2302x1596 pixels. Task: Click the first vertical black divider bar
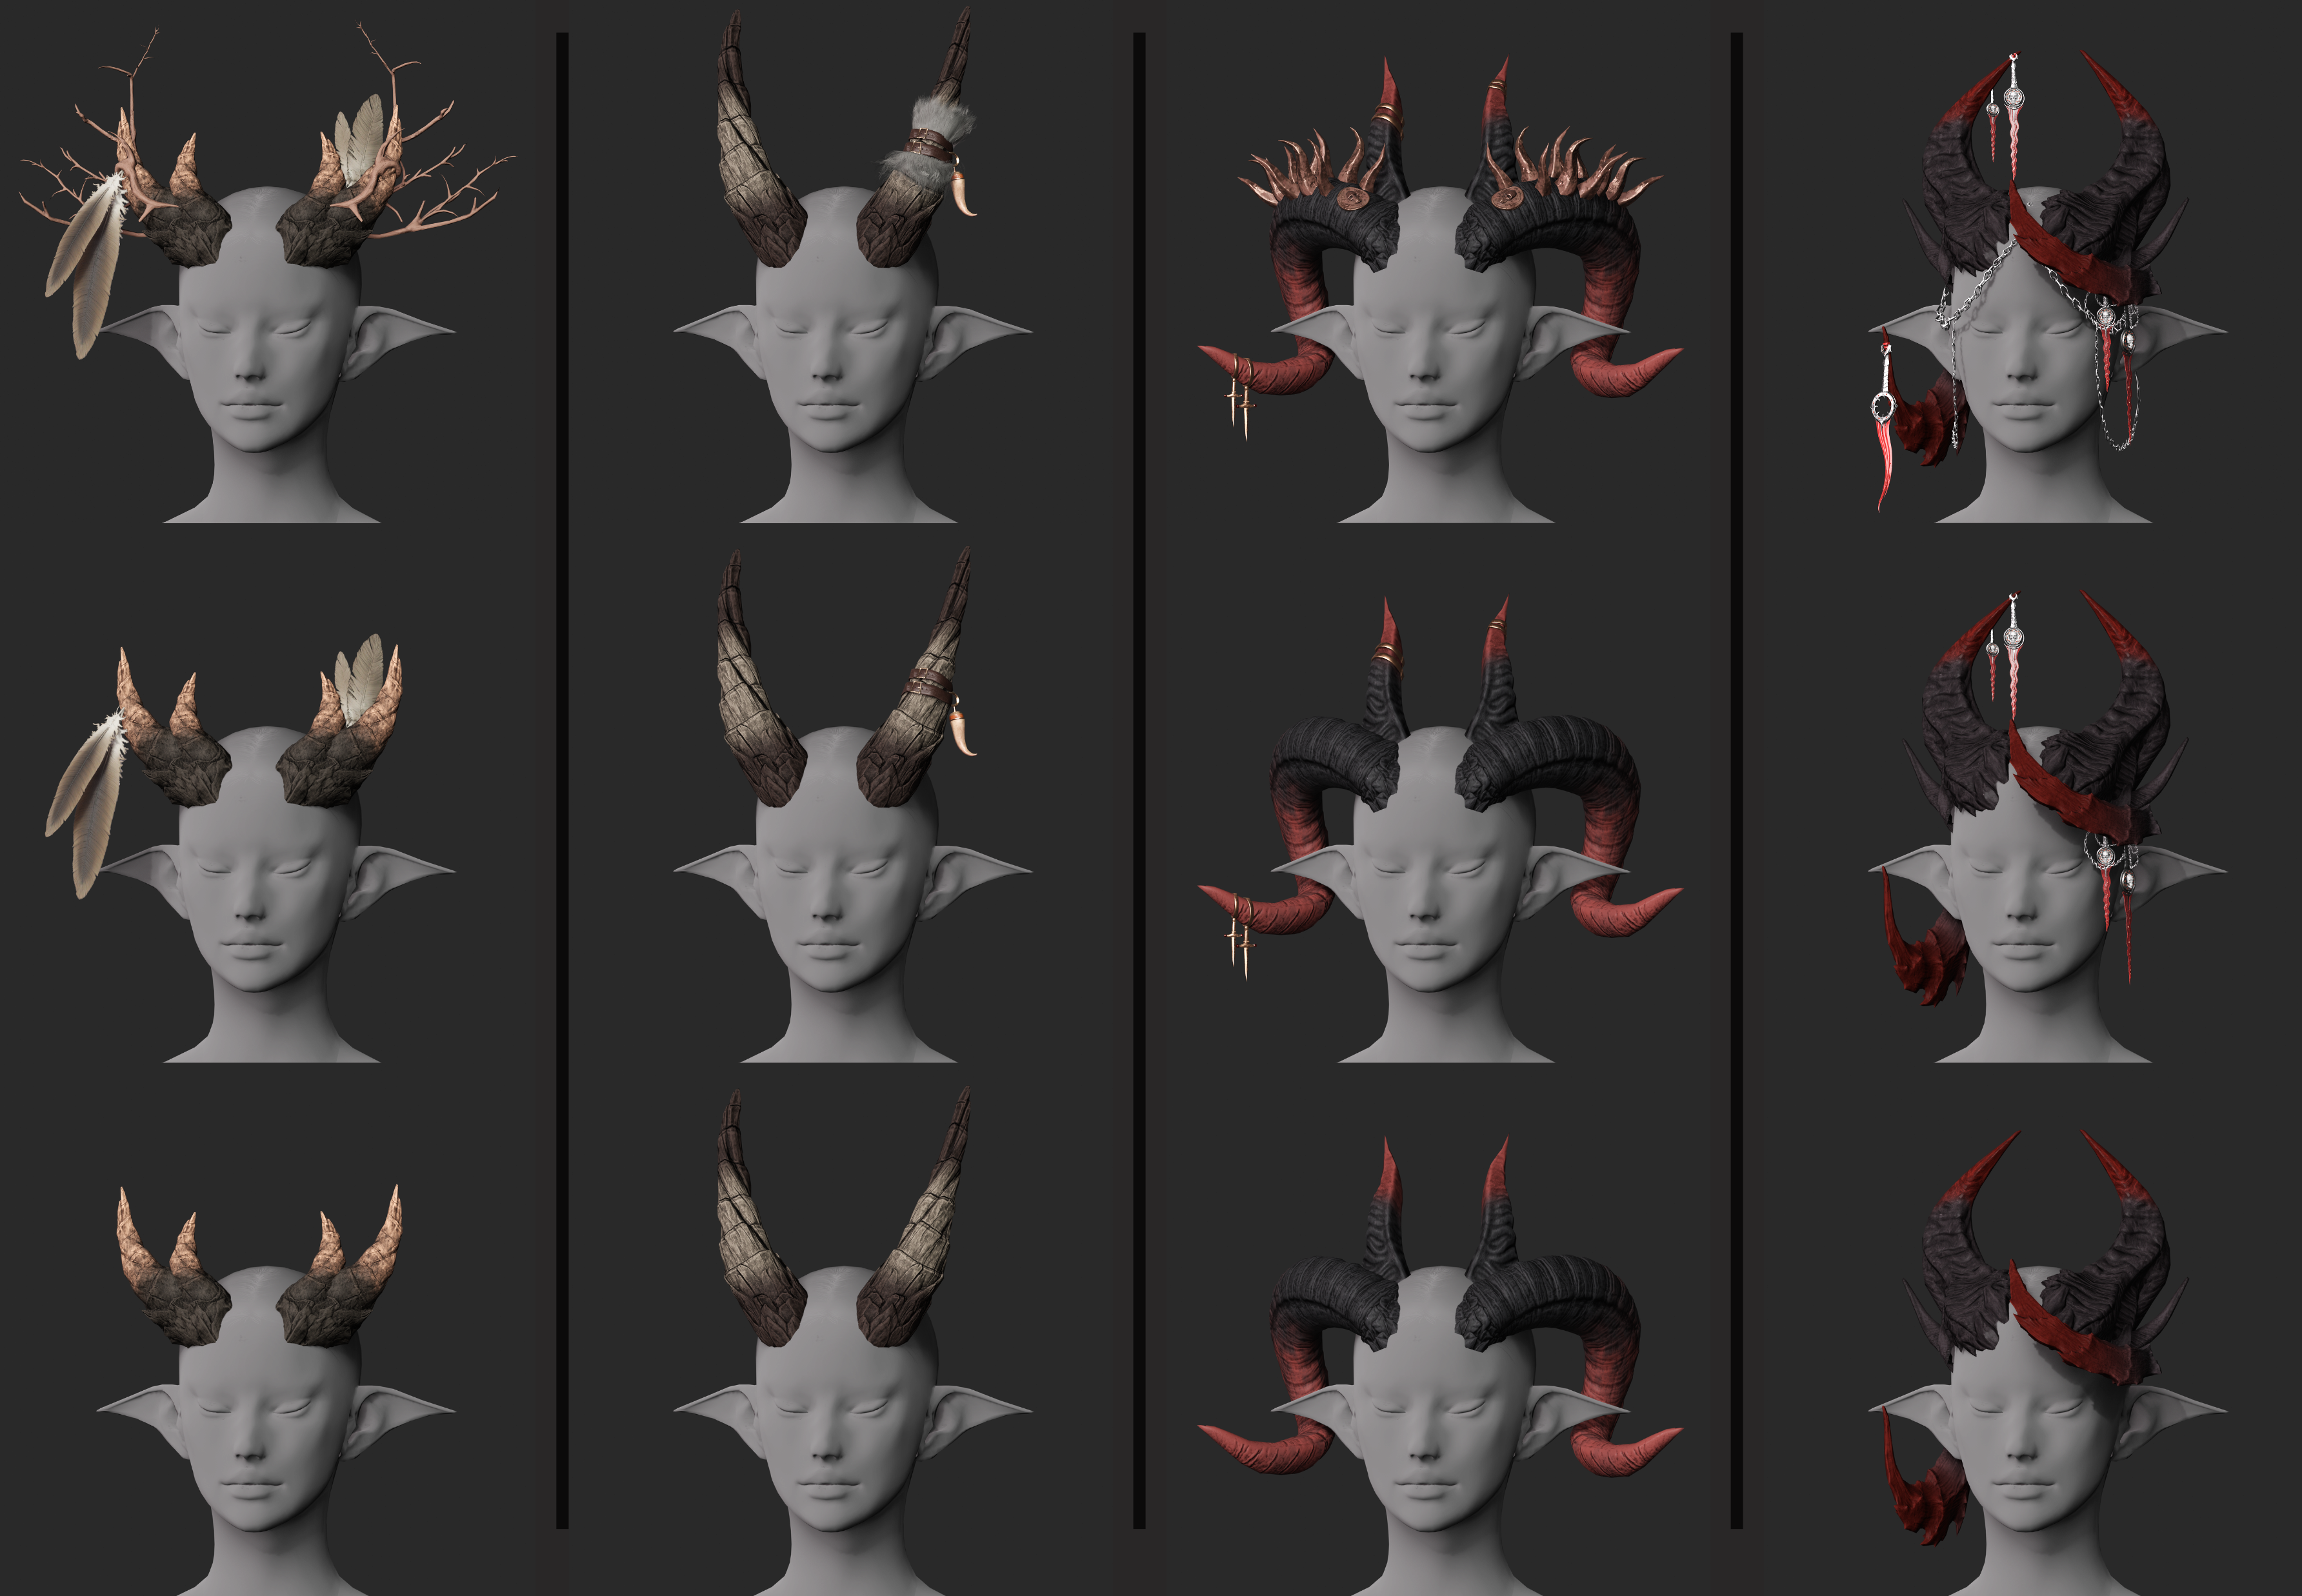click(562, 780)
